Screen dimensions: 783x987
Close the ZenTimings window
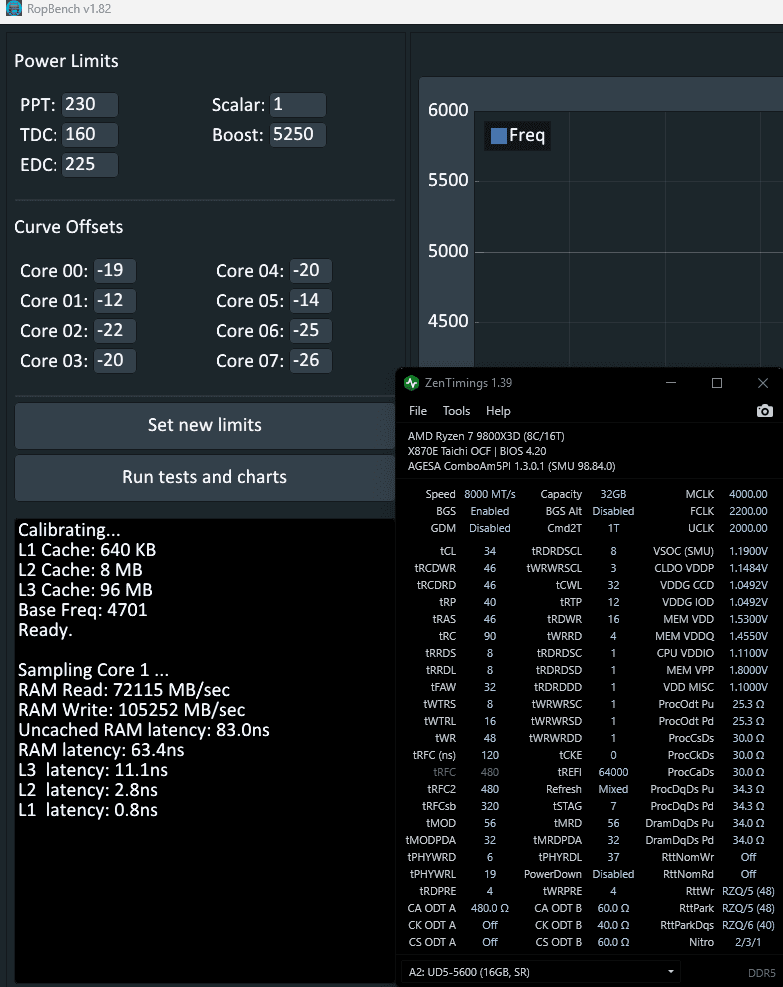pyautogui.click(x=763, y=383)
